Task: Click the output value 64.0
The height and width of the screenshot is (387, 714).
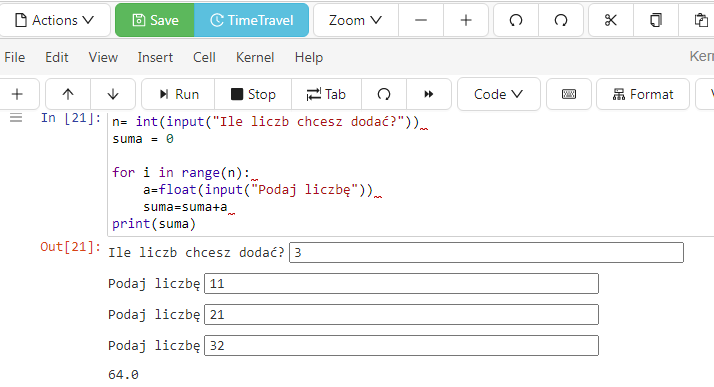Action: point(123,375)
